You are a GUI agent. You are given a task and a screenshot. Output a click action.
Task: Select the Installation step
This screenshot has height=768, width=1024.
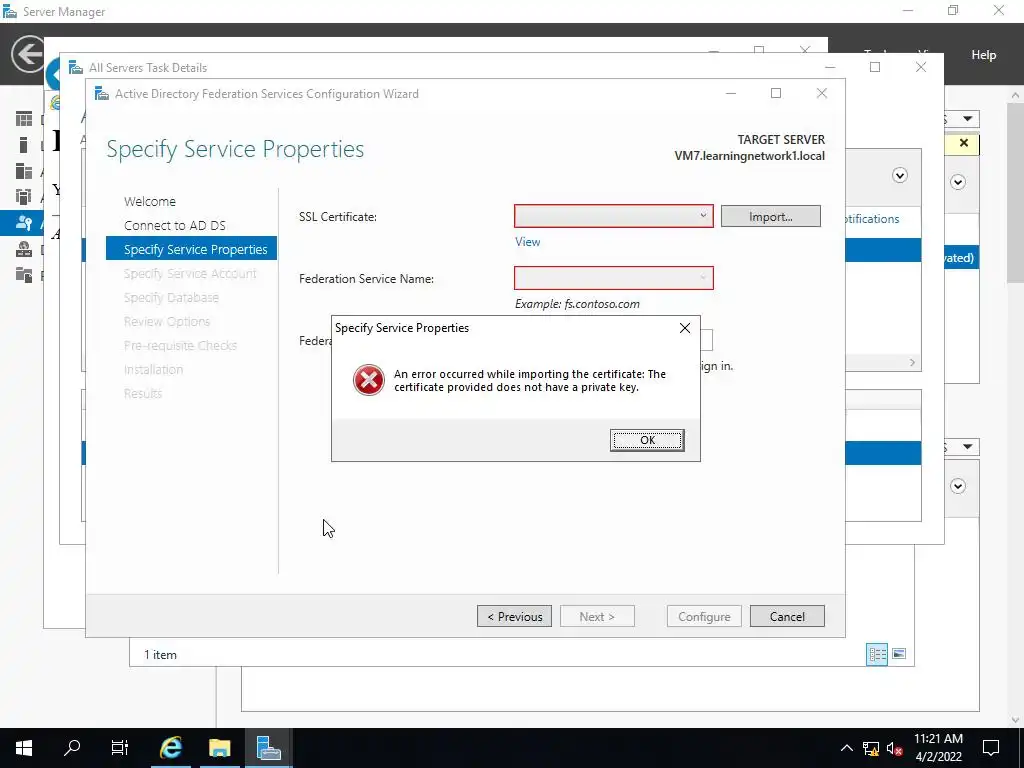coord(153,370)
